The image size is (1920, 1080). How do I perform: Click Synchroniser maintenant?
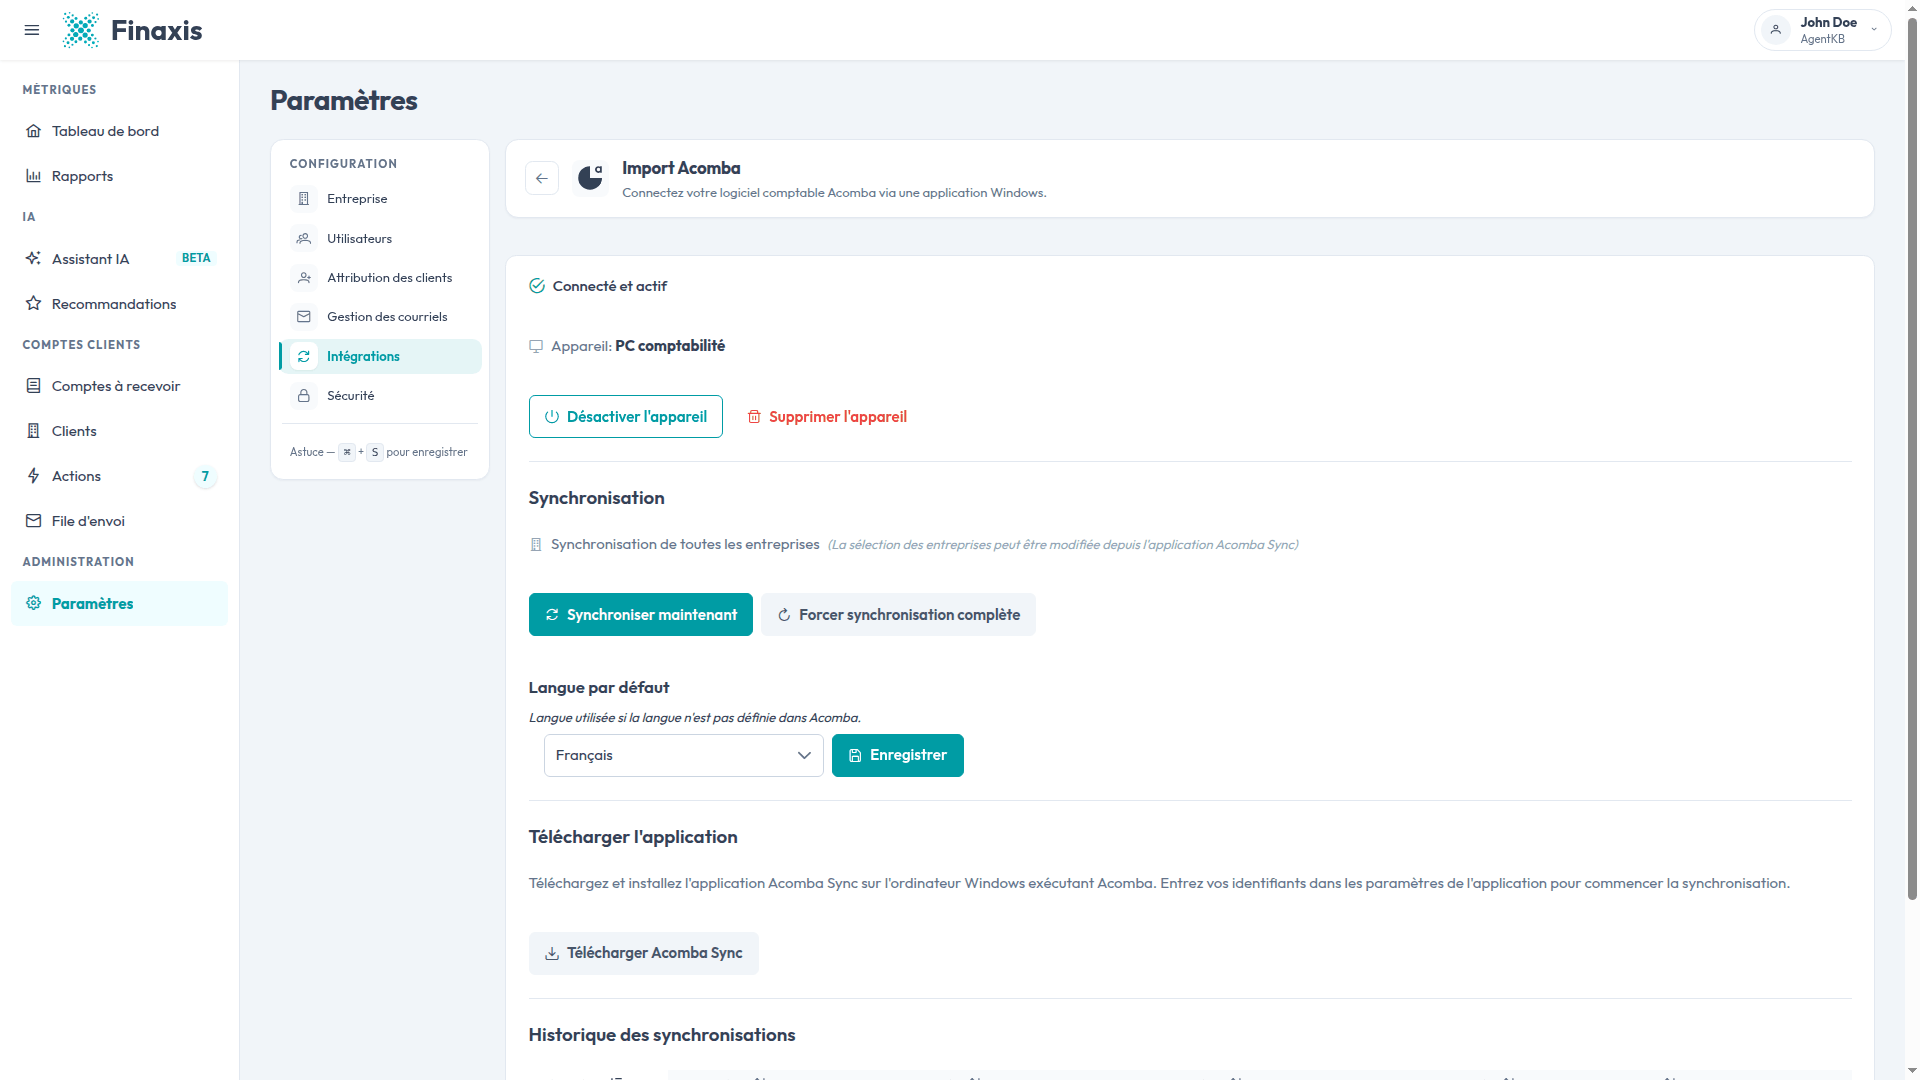[x=641, y=615]
